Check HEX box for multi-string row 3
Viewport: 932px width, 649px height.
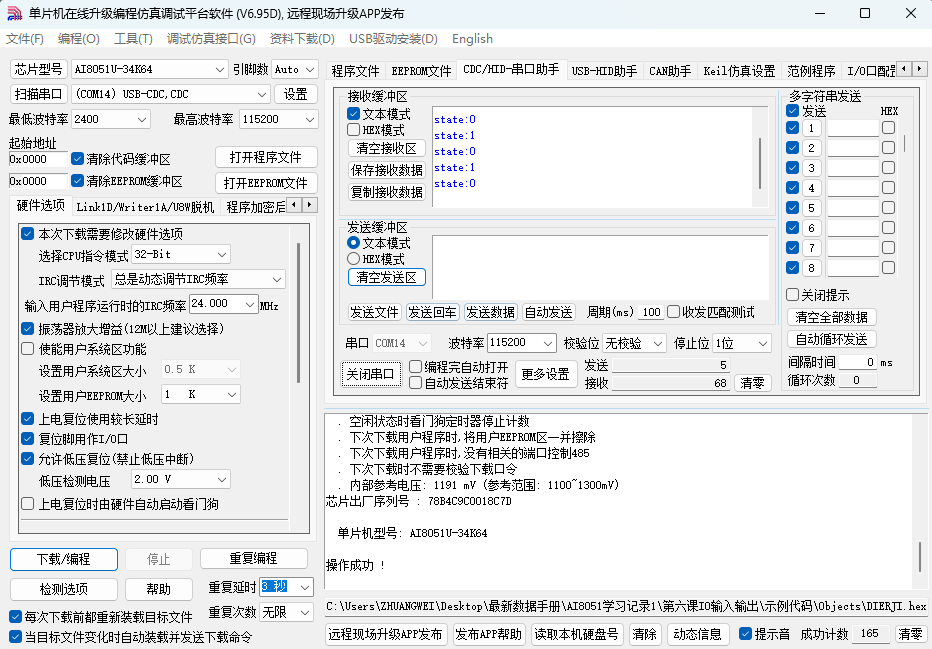tap(889, 168)
